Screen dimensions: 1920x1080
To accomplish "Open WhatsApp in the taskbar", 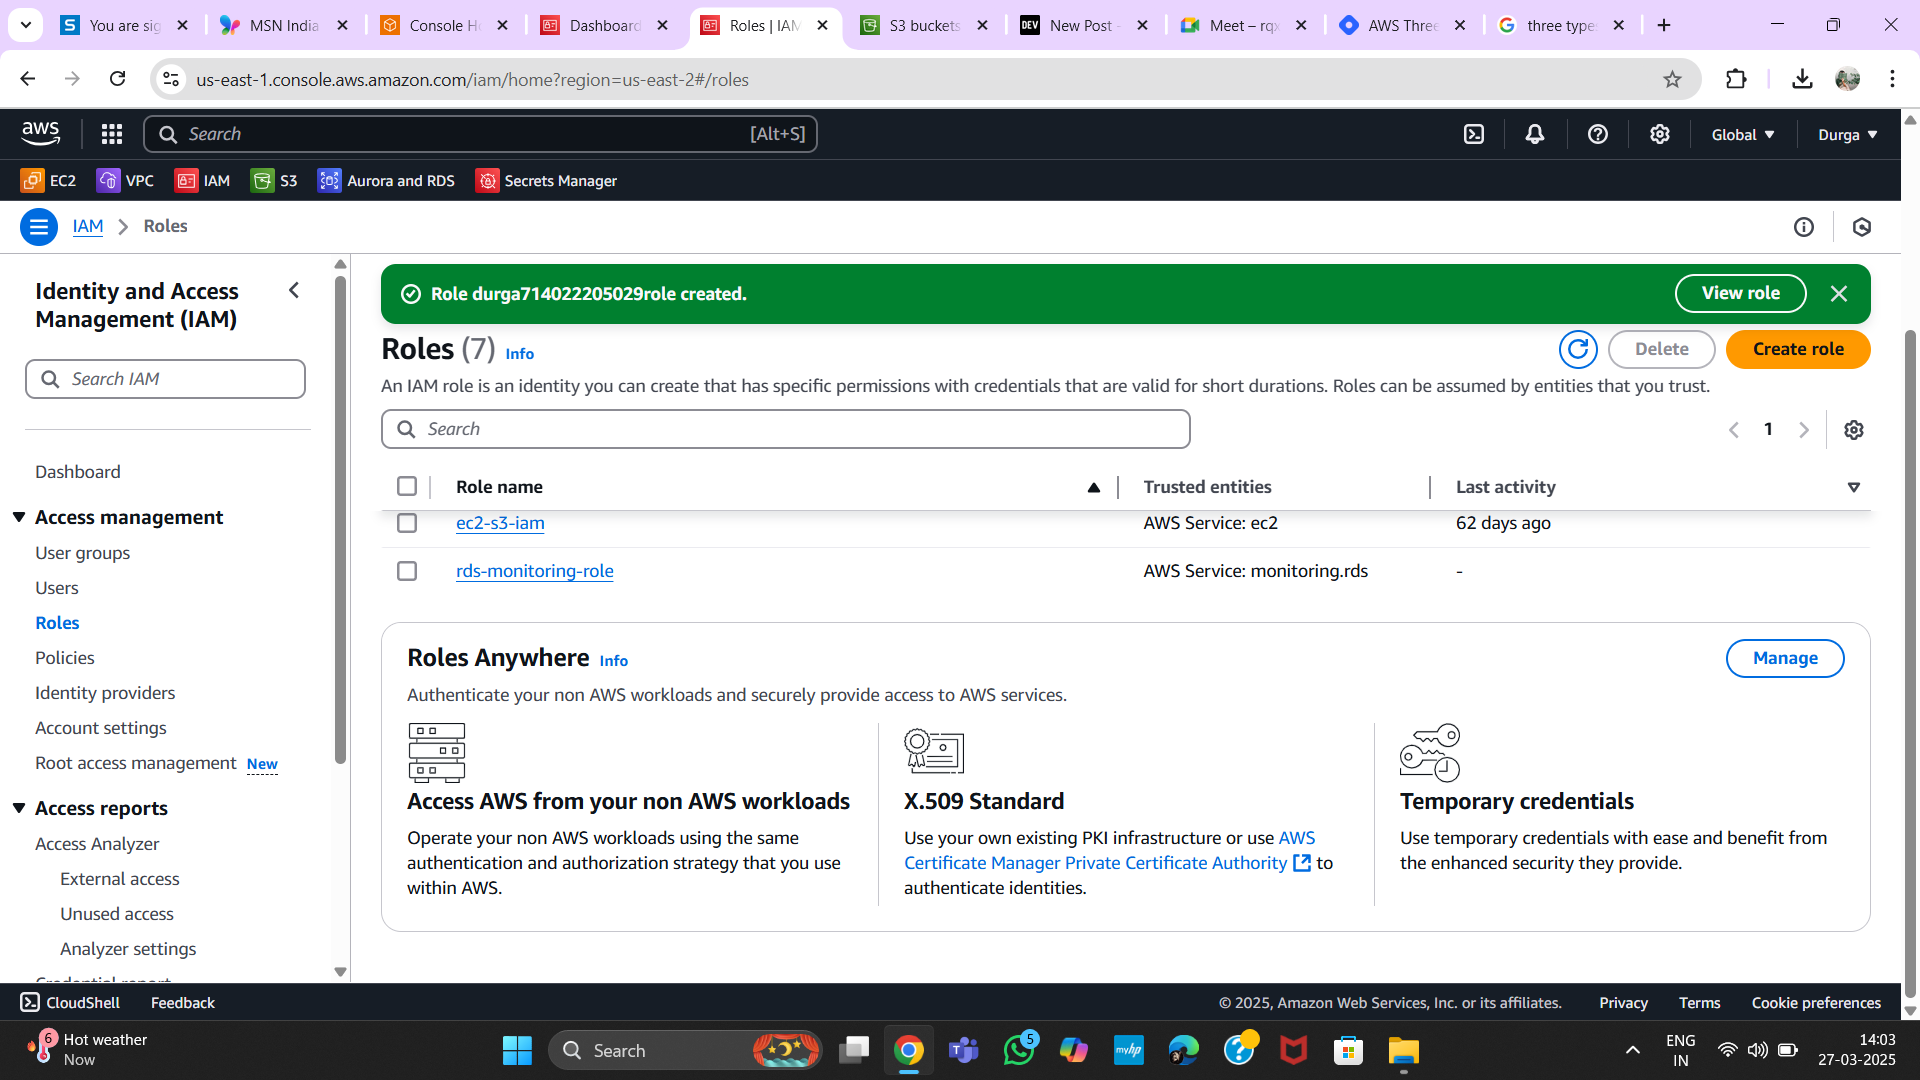I will (1019, 1051).
